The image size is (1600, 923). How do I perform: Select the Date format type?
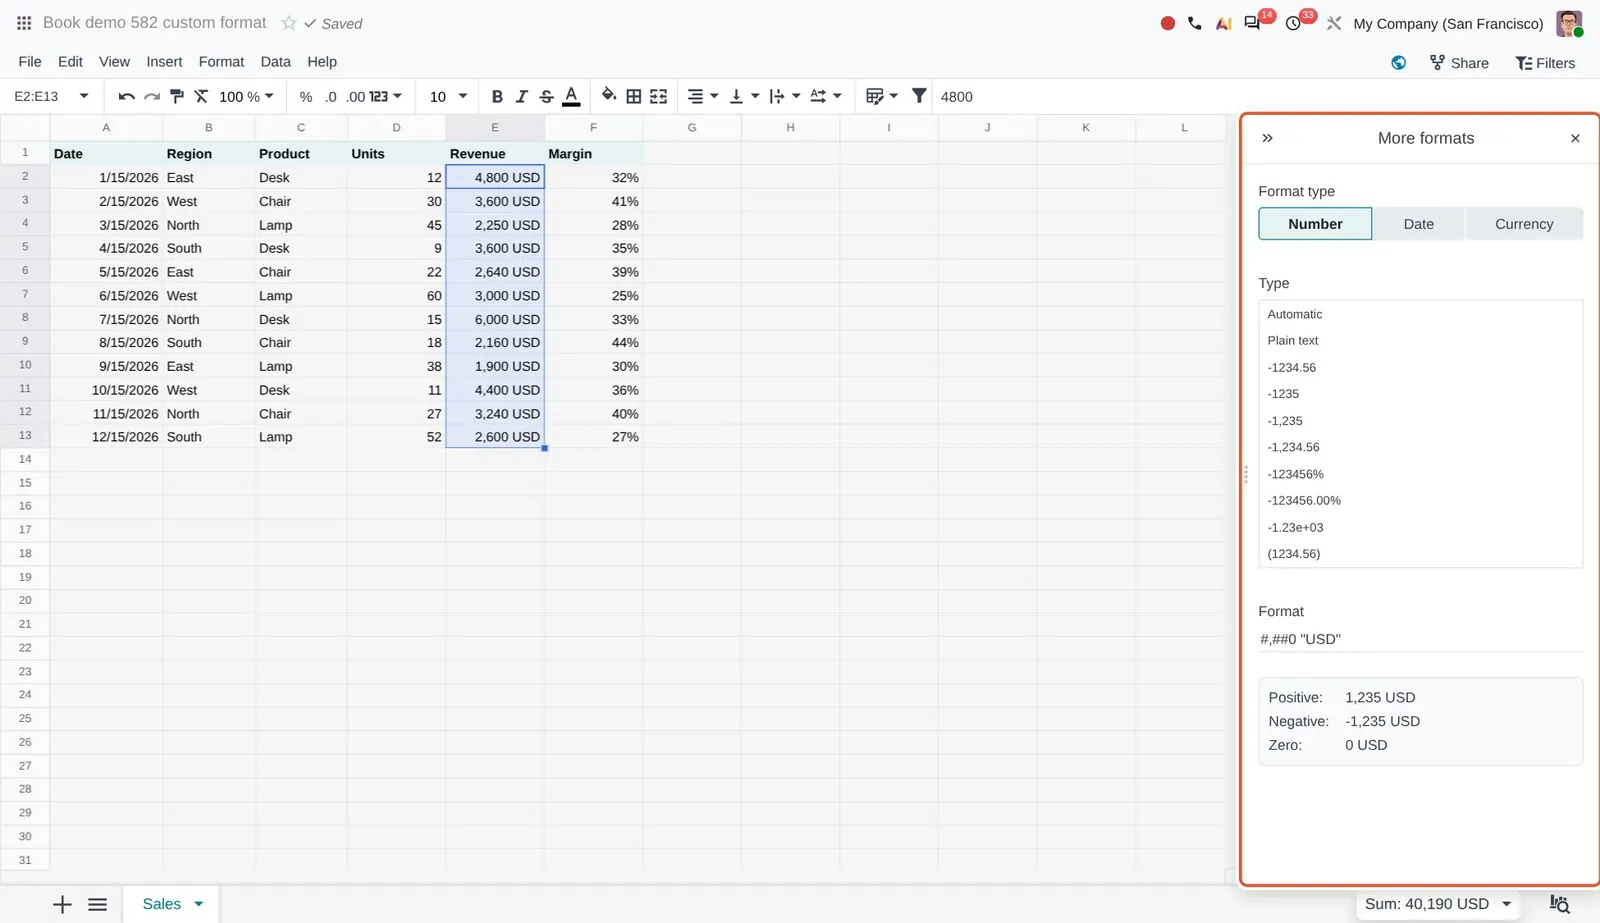point(1418,224)
